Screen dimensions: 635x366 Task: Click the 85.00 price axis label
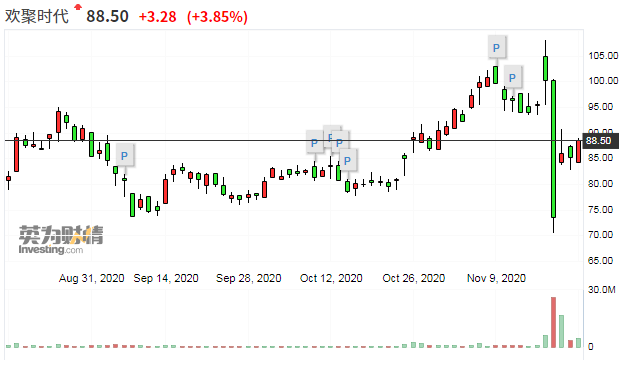(601, 157)
